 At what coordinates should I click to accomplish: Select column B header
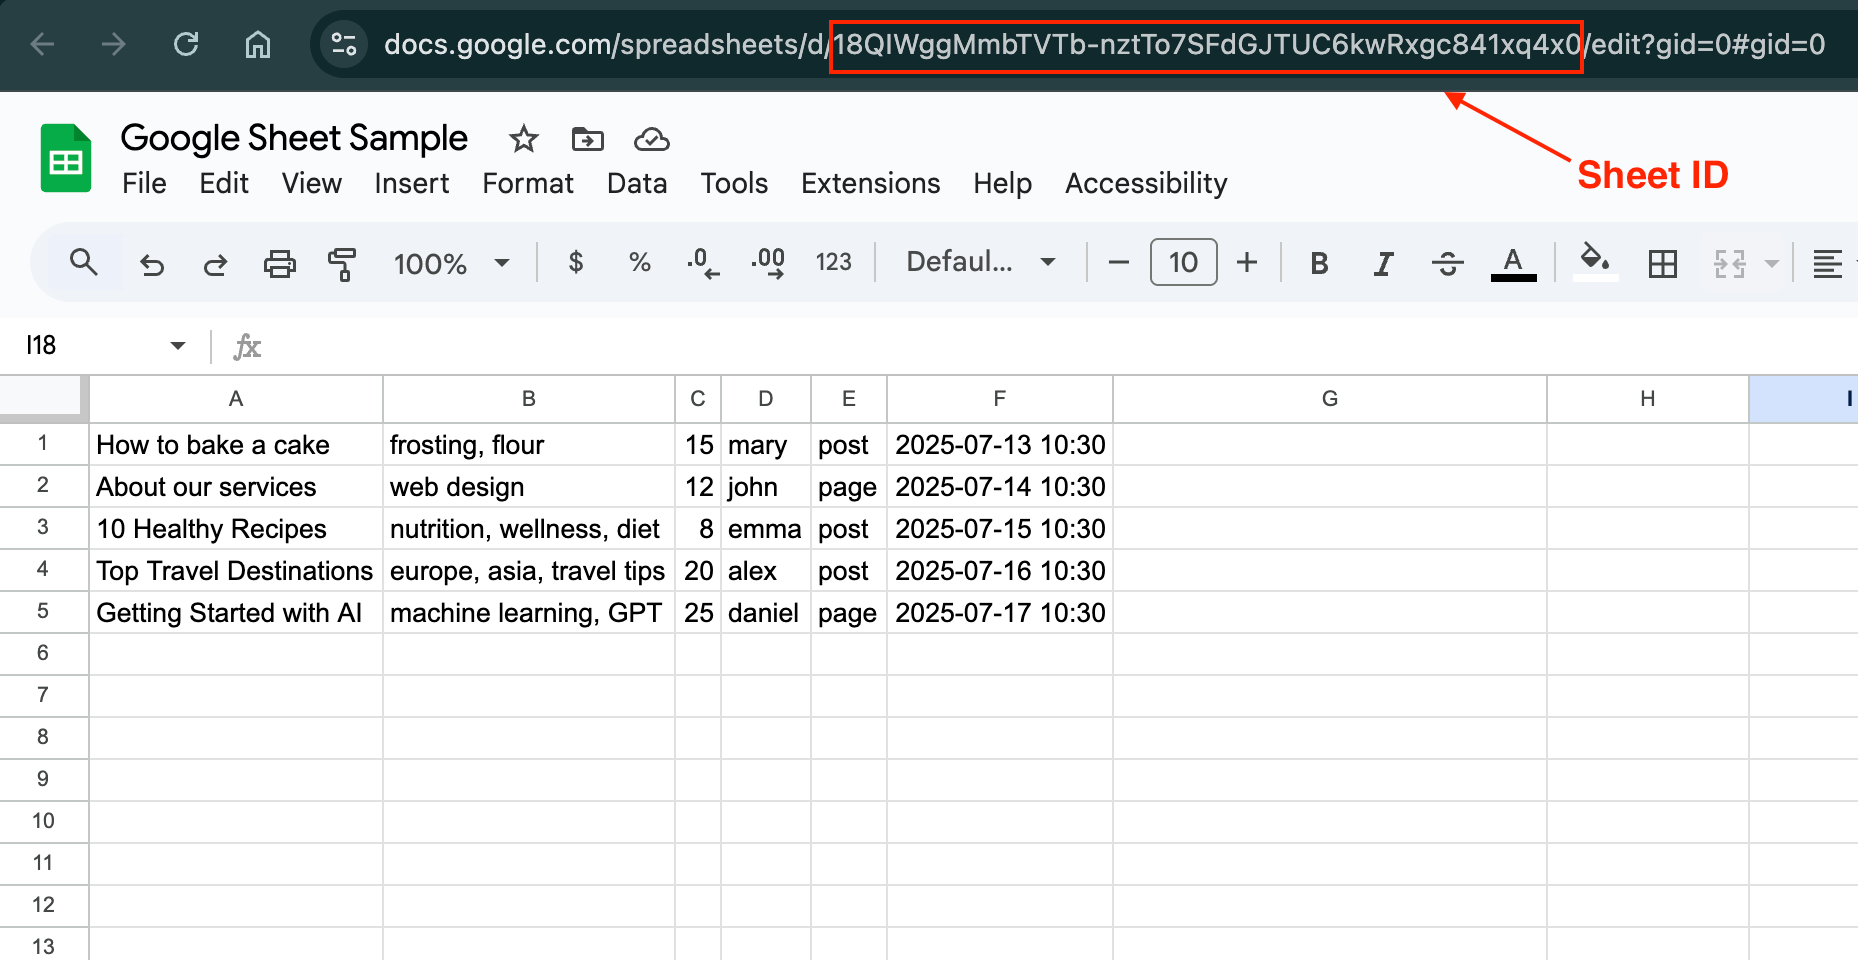[x=529, y=399]
